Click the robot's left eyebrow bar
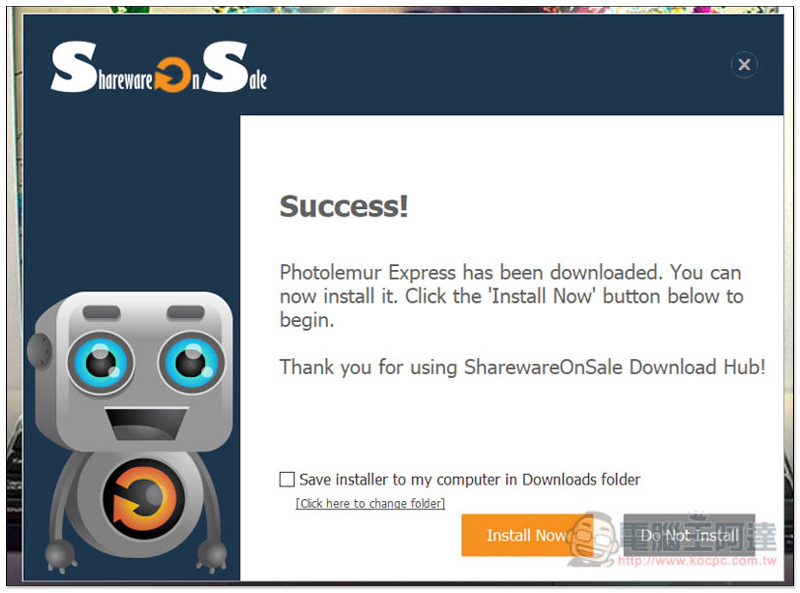 pos(102,312)
